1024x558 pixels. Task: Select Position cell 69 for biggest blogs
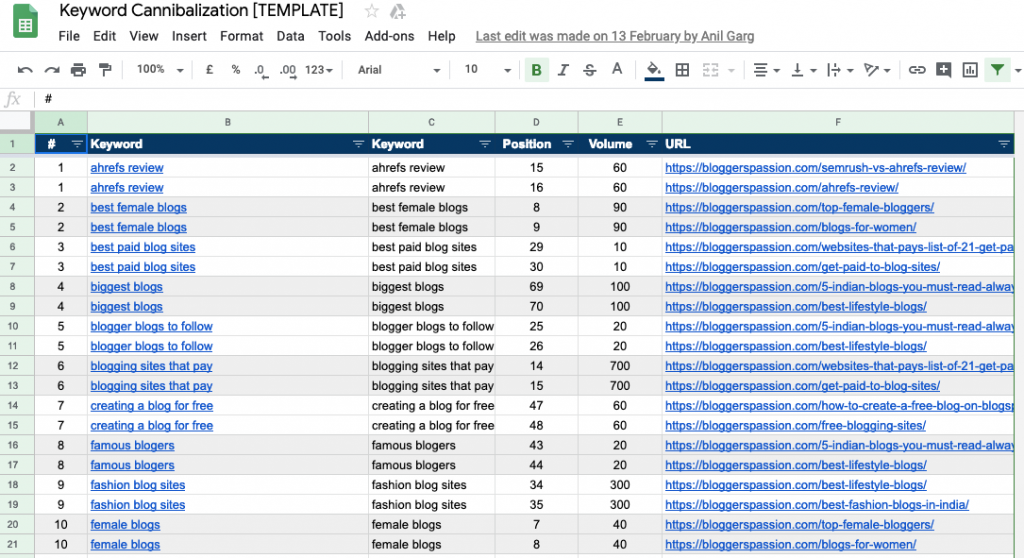[536, 287]
